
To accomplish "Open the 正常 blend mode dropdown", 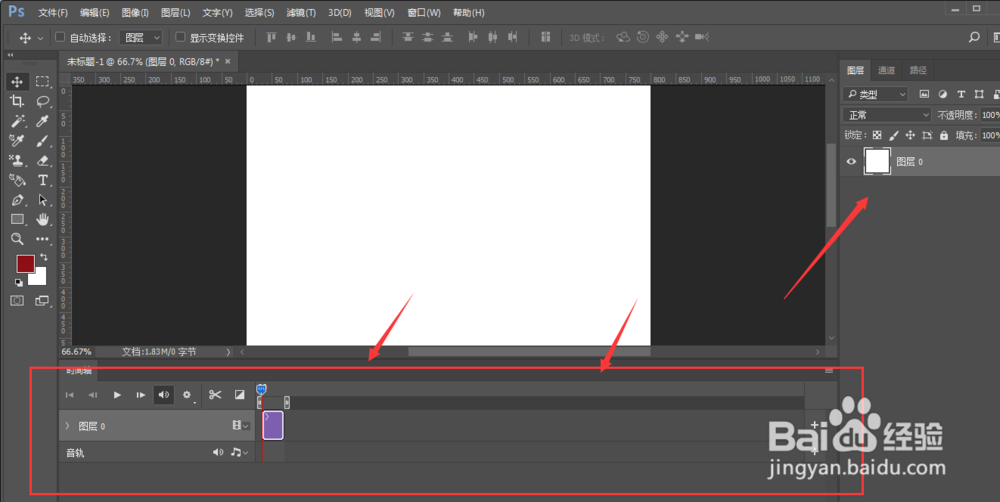I will 887,115.
